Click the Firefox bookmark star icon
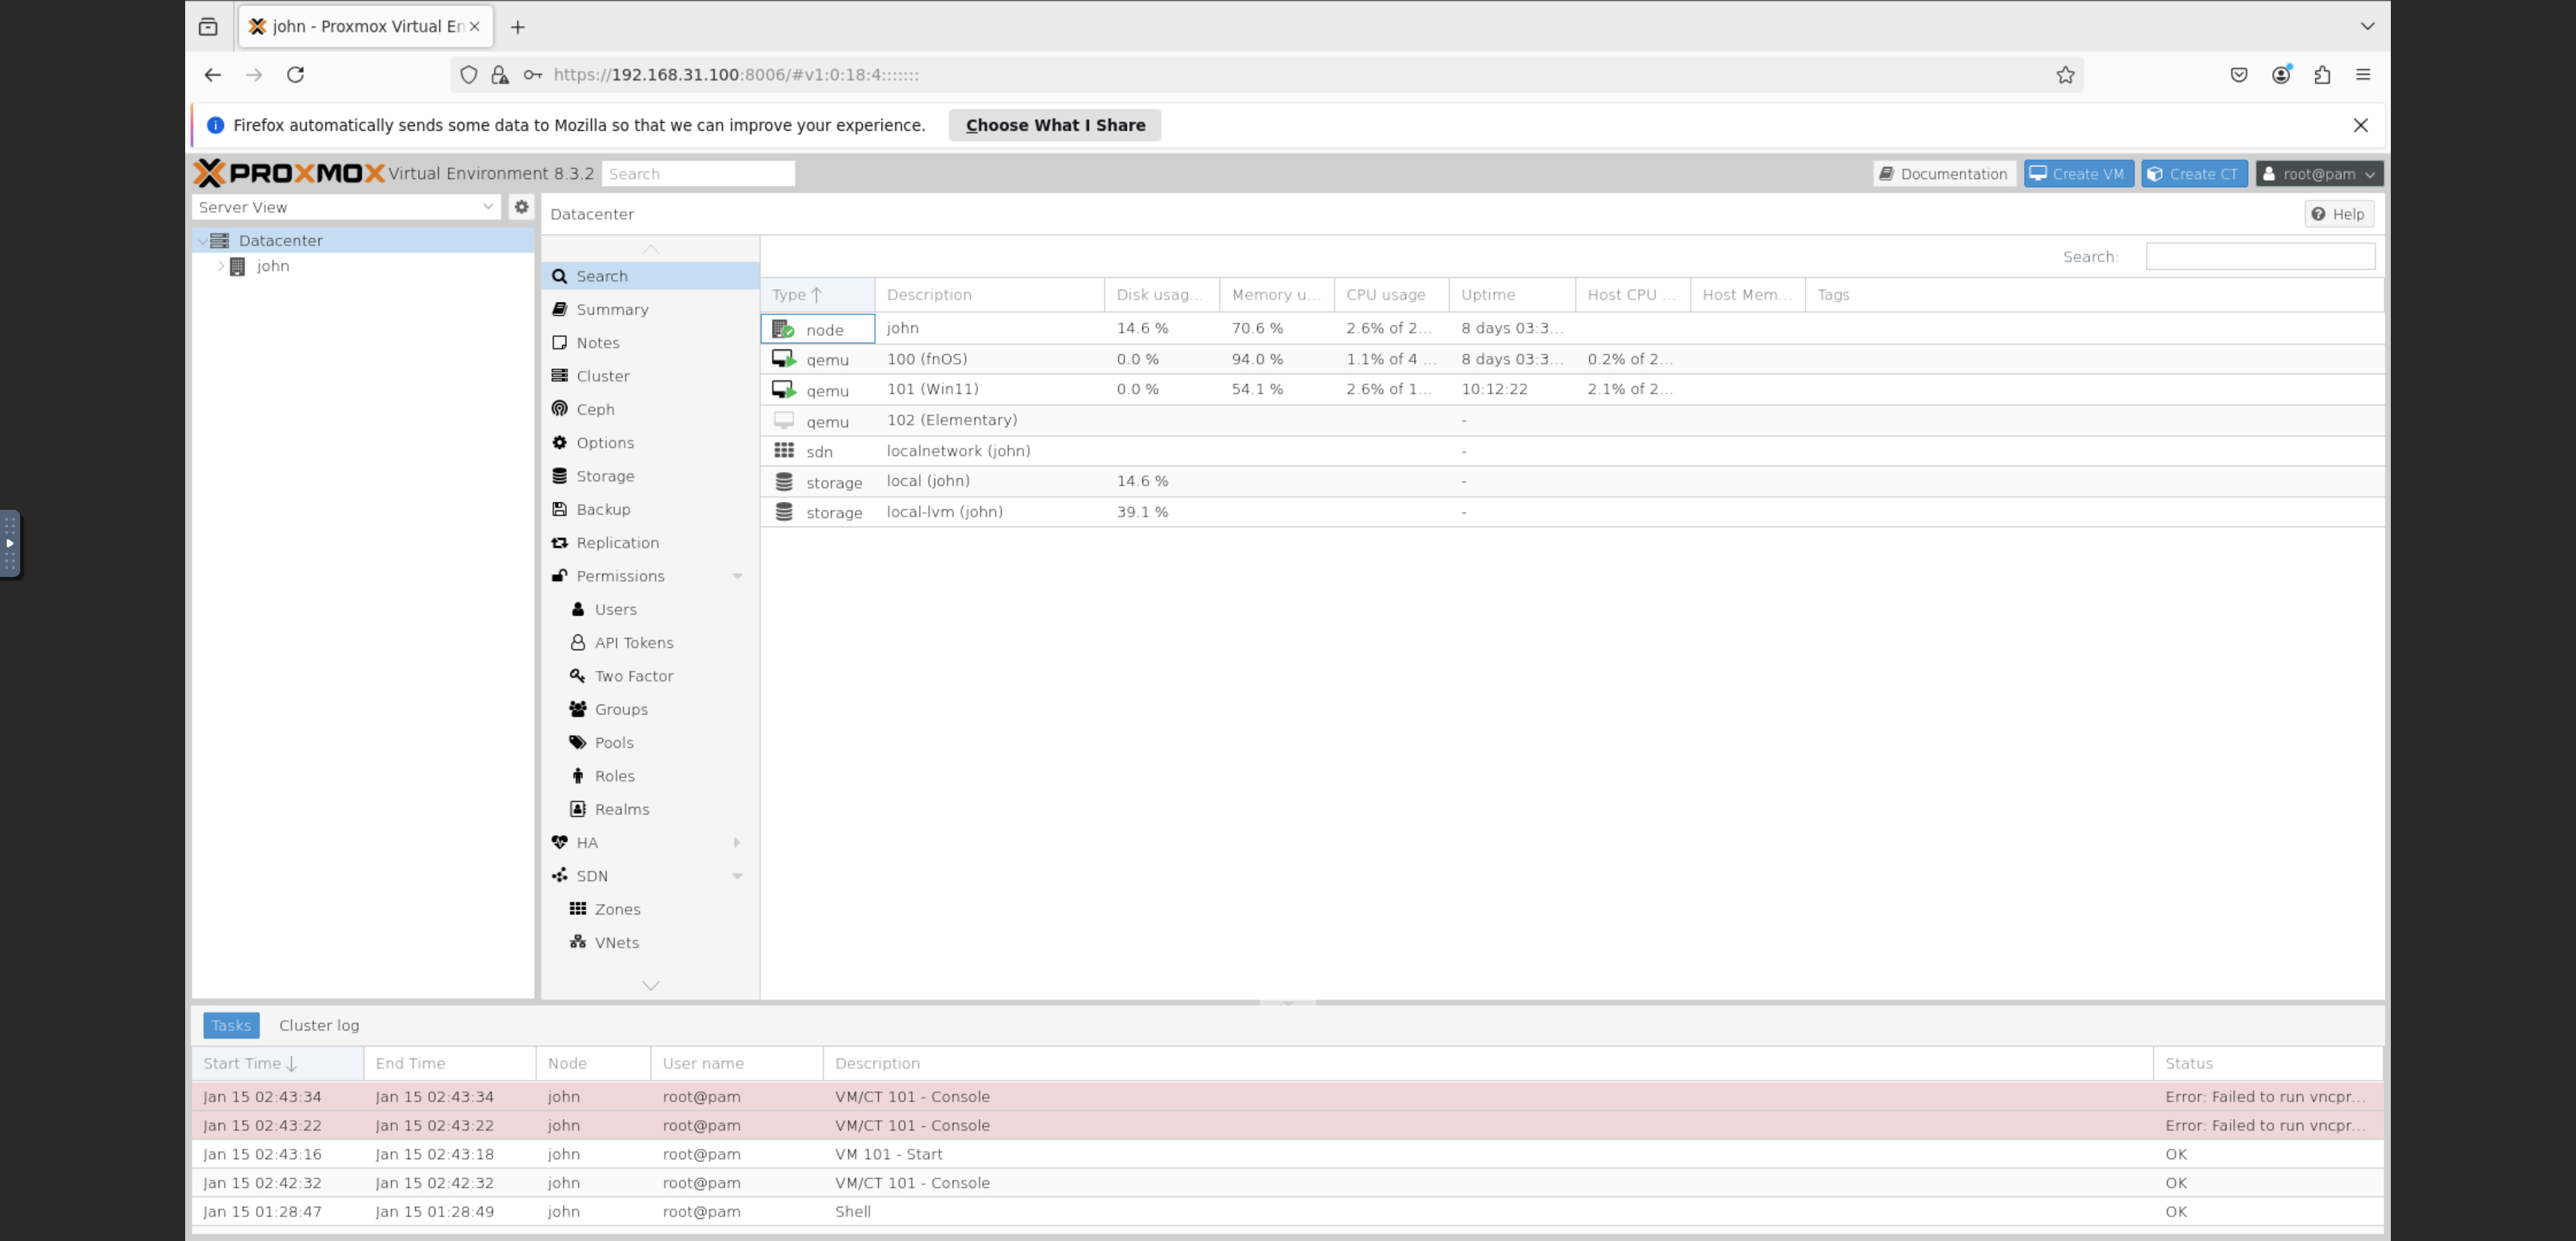The height and width of the screenshot is (1241, 2576). 2065,75
